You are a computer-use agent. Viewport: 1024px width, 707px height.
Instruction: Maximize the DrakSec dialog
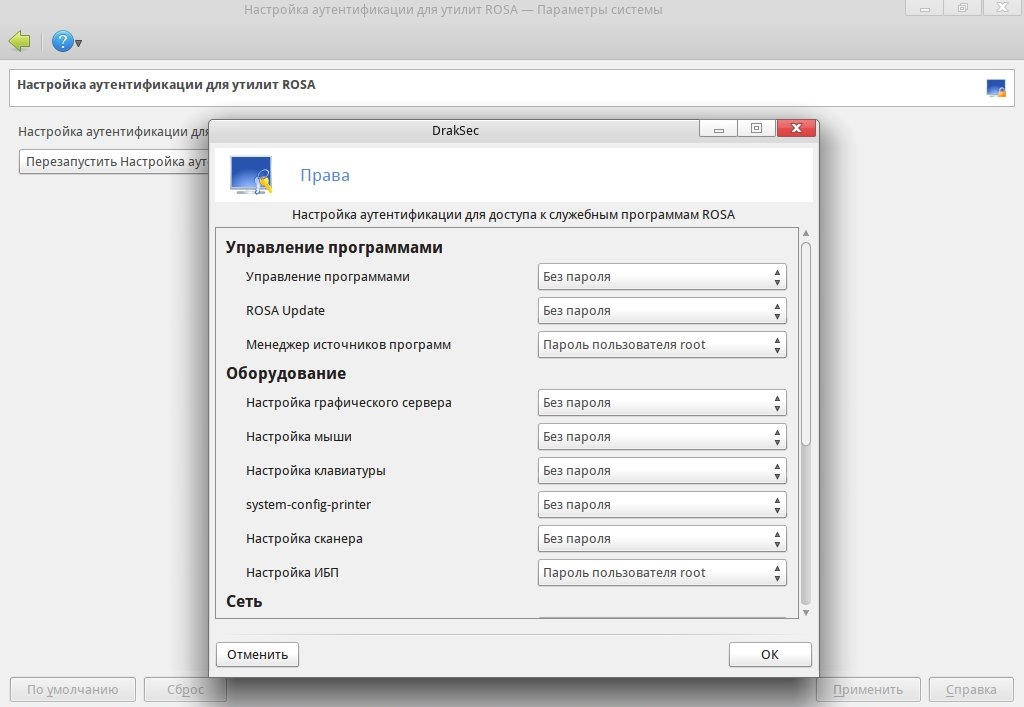pyautogui.click(x=756, y=129)
